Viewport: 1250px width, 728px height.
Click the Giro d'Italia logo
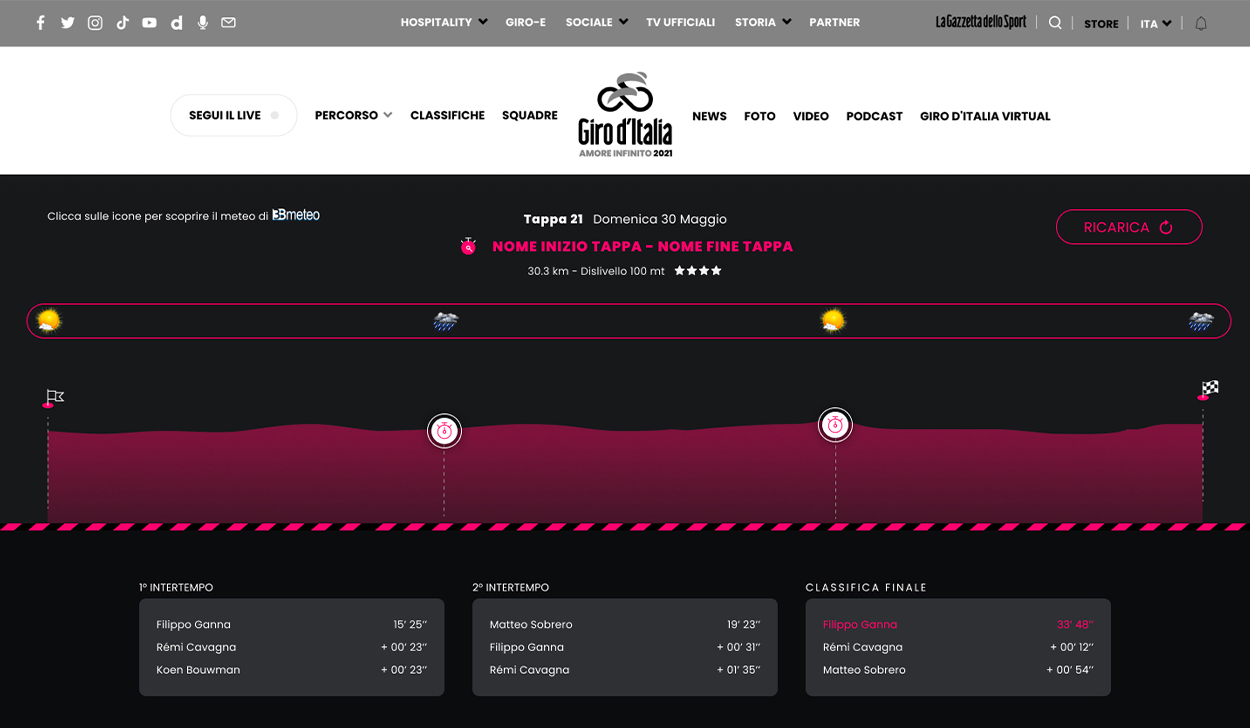click(625, 114)
